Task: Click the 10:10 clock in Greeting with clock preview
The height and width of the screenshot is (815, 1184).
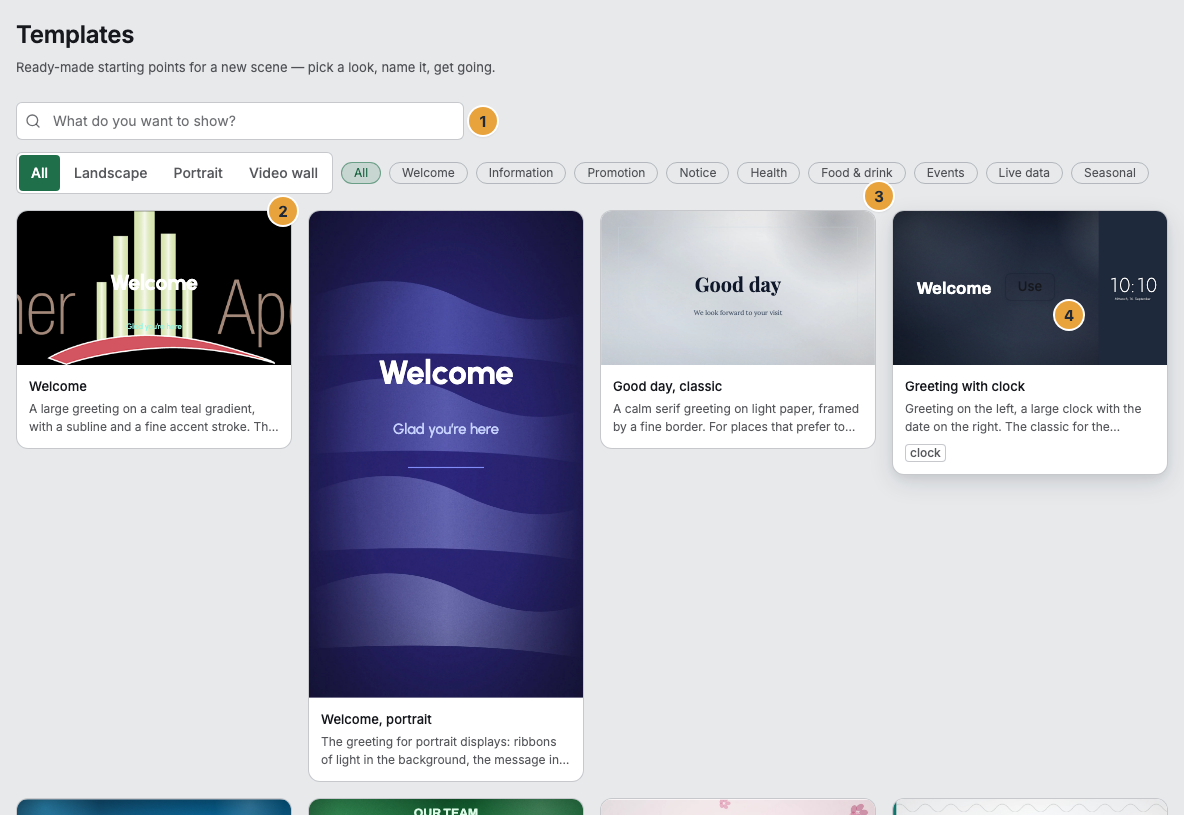Action: (x=1133, y=285)
